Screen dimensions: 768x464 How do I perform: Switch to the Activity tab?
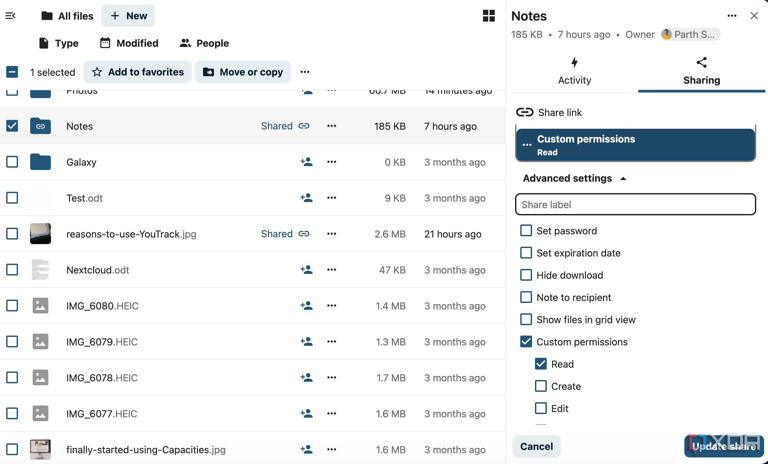[575, 72]
